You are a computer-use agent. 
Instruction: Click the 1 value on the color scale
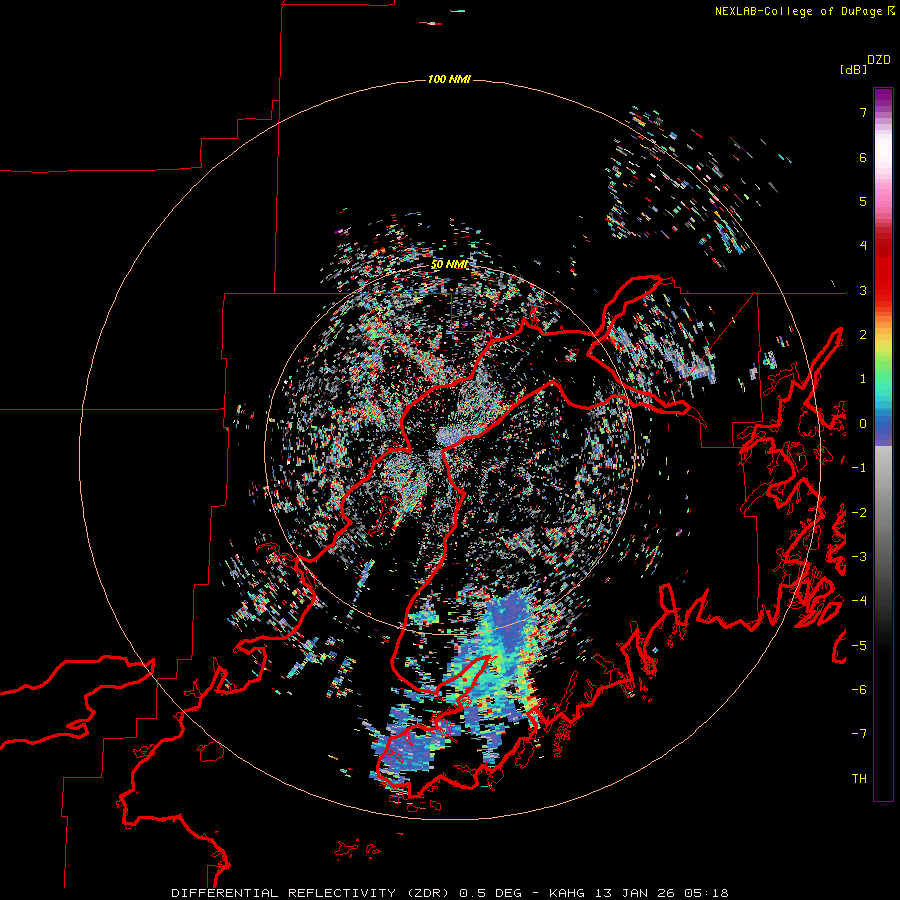point(863,379)
